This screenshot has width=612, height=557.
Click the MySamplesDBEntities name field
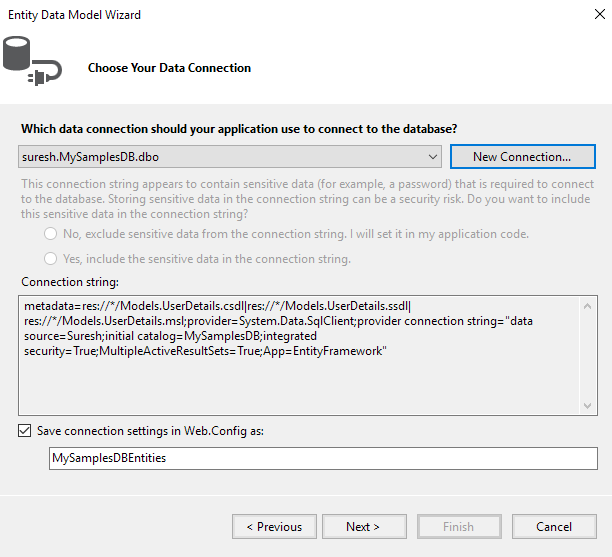(323, 458)
